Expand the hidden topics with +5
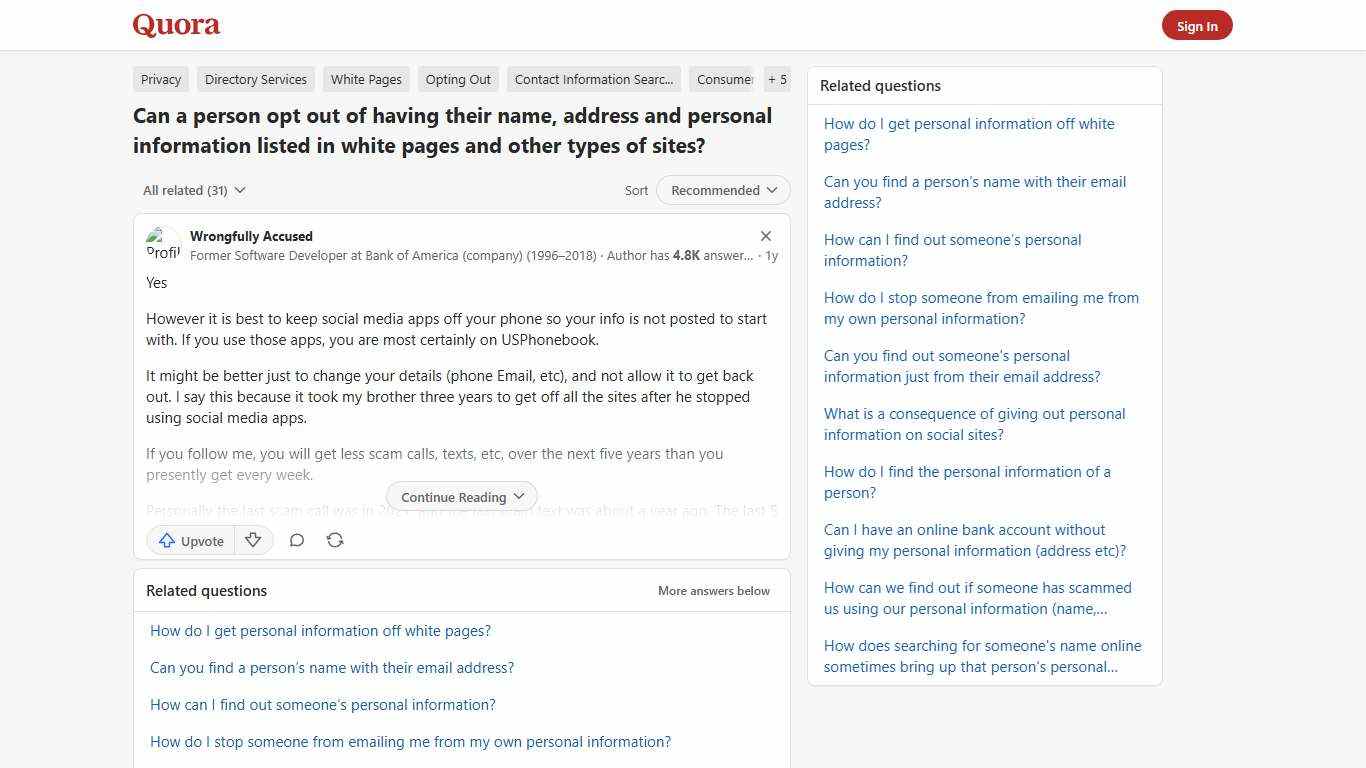The width and height of the screenshot is (1366, 768). pos(777,79)
